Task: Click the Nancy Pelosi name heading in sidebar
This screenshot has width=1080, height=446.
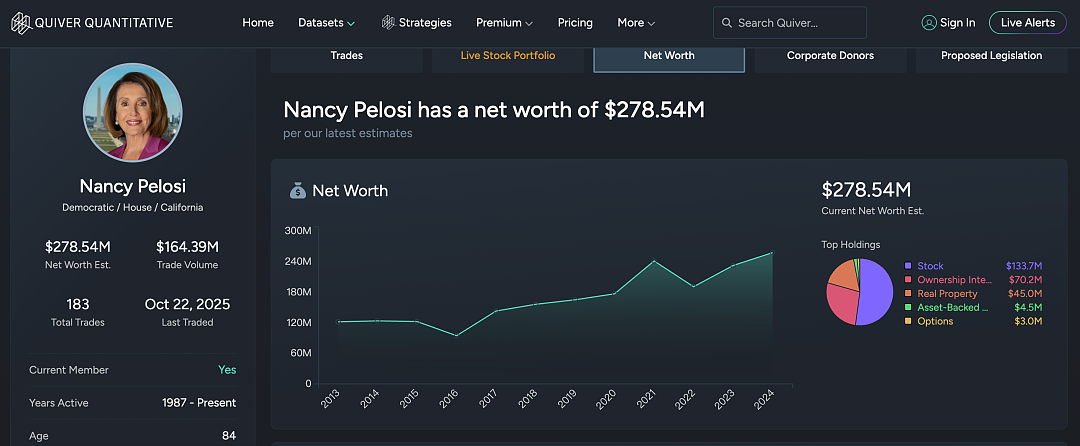Action: point(133,186)
